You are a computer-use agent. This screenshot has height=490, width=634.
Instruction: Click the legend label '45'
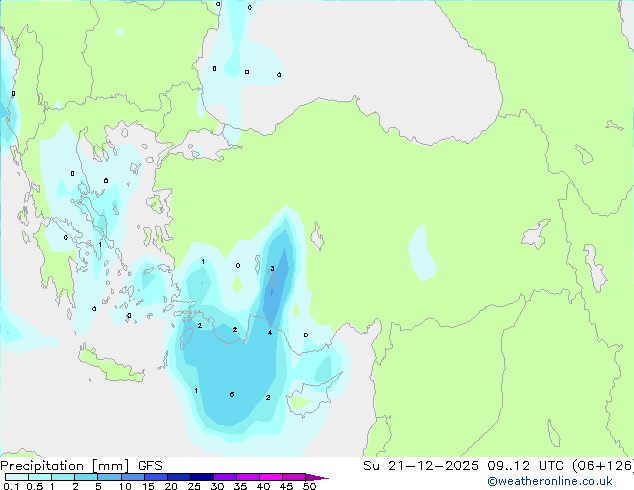pyautogui.click(x=287, y=486)
